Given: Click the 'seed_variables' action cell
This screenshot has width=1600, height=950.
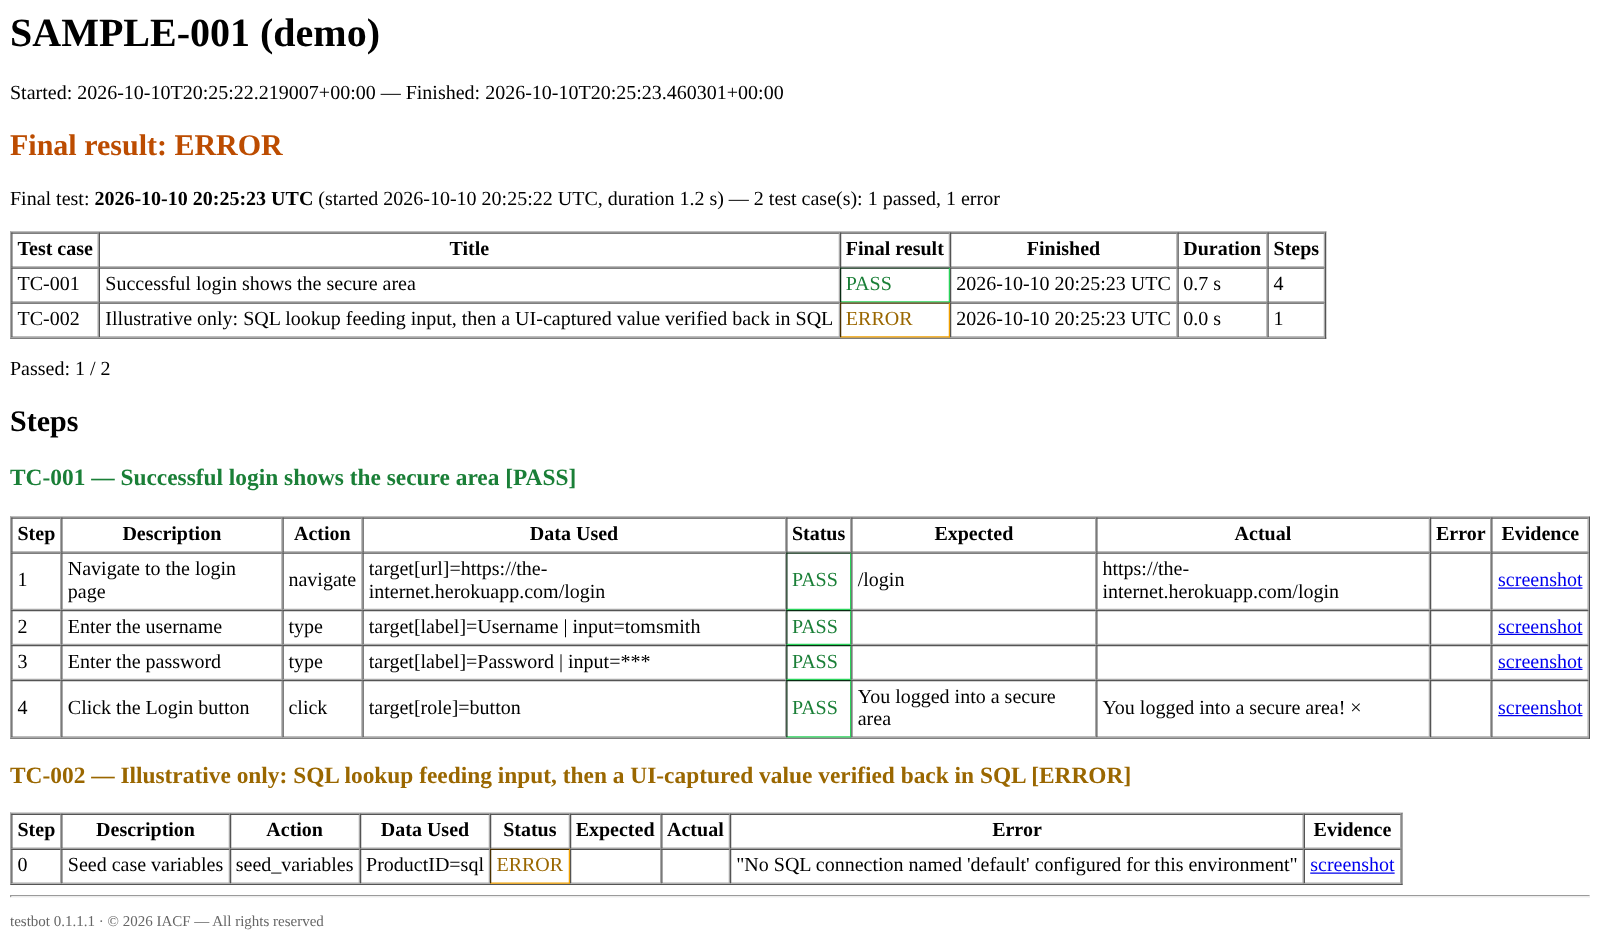Looking at the screenshot, I should pyautogui.click(x=295, y=865).
